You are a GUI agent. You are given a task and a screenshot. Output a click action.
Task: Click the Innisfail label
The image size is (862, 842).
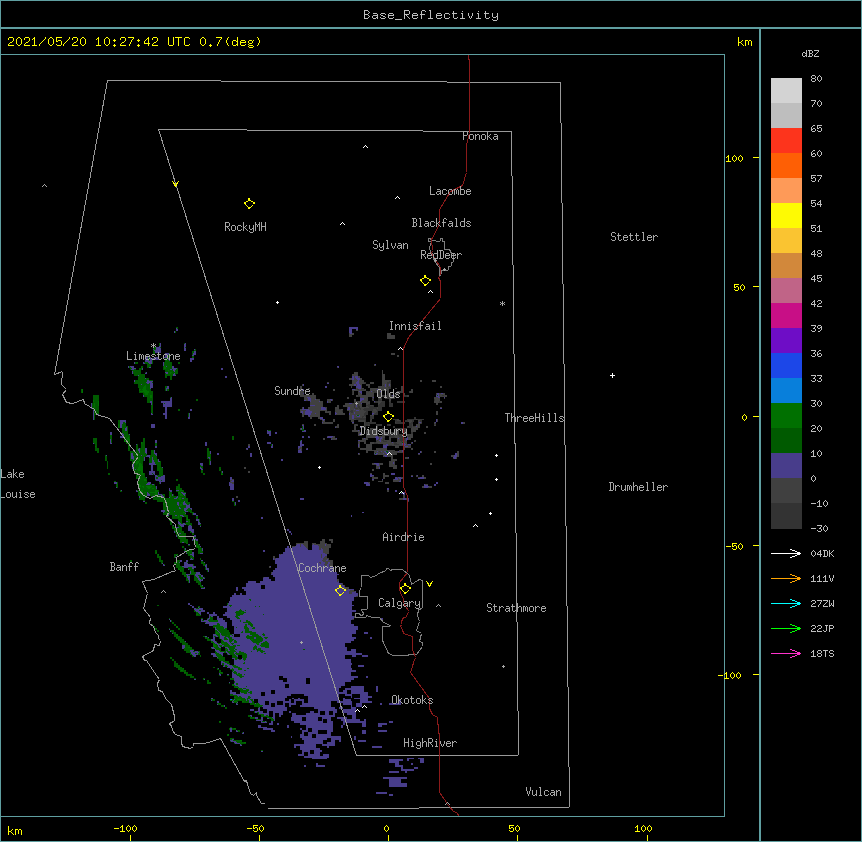415,326
